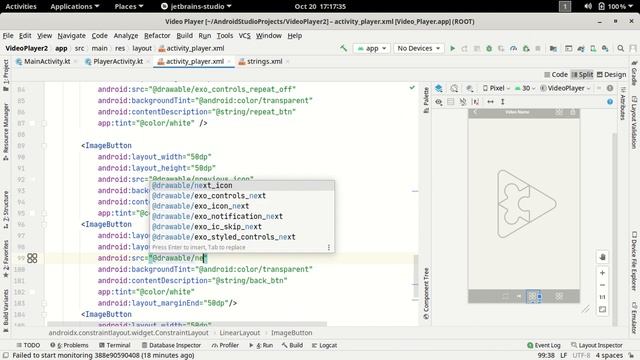Viewport: 640px width, 360px height.
Task: Open the jetbrains-studio app menu in the top bar
Action: [196, 6]
